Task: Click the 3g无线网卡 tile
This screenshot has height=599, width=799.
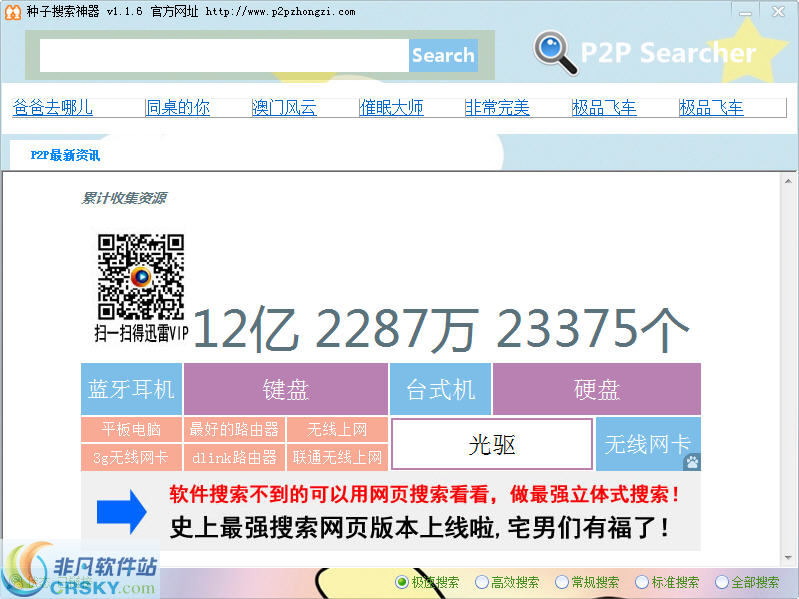Action: 131,457
